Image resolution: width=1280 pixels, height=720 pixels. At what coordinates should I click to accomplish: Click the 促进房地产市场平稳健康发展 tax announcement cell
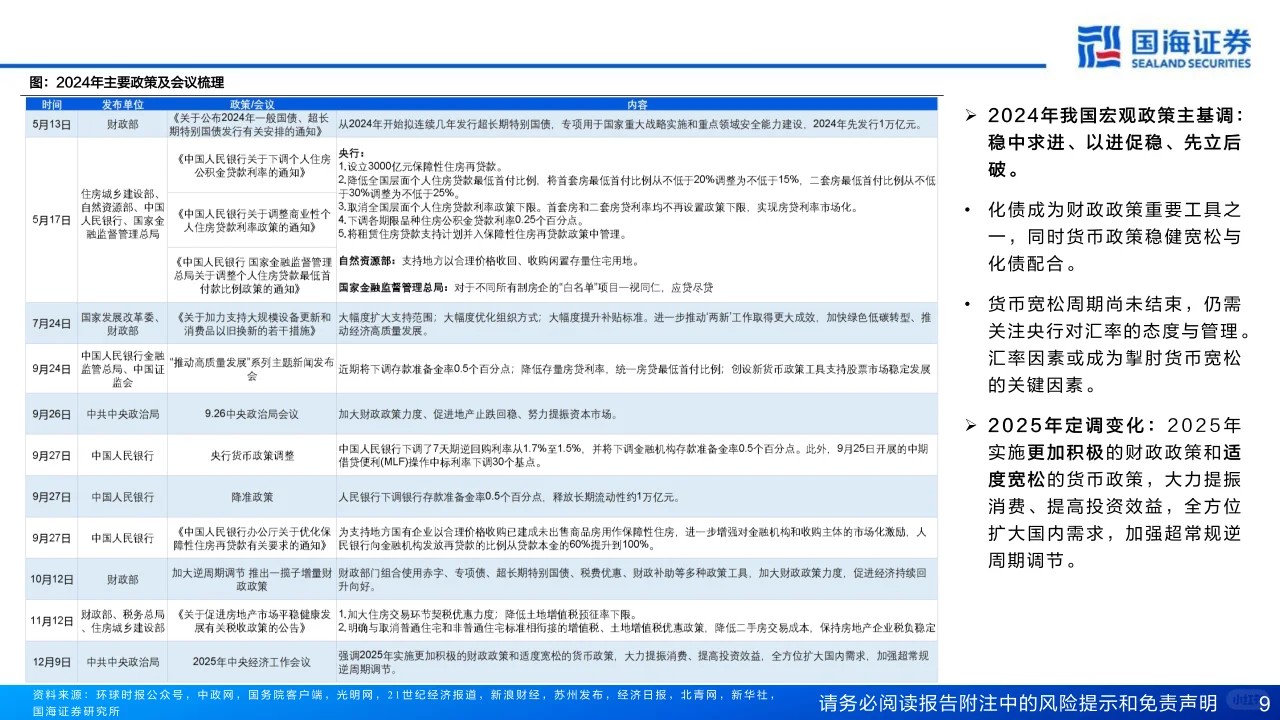click(252, 621)
